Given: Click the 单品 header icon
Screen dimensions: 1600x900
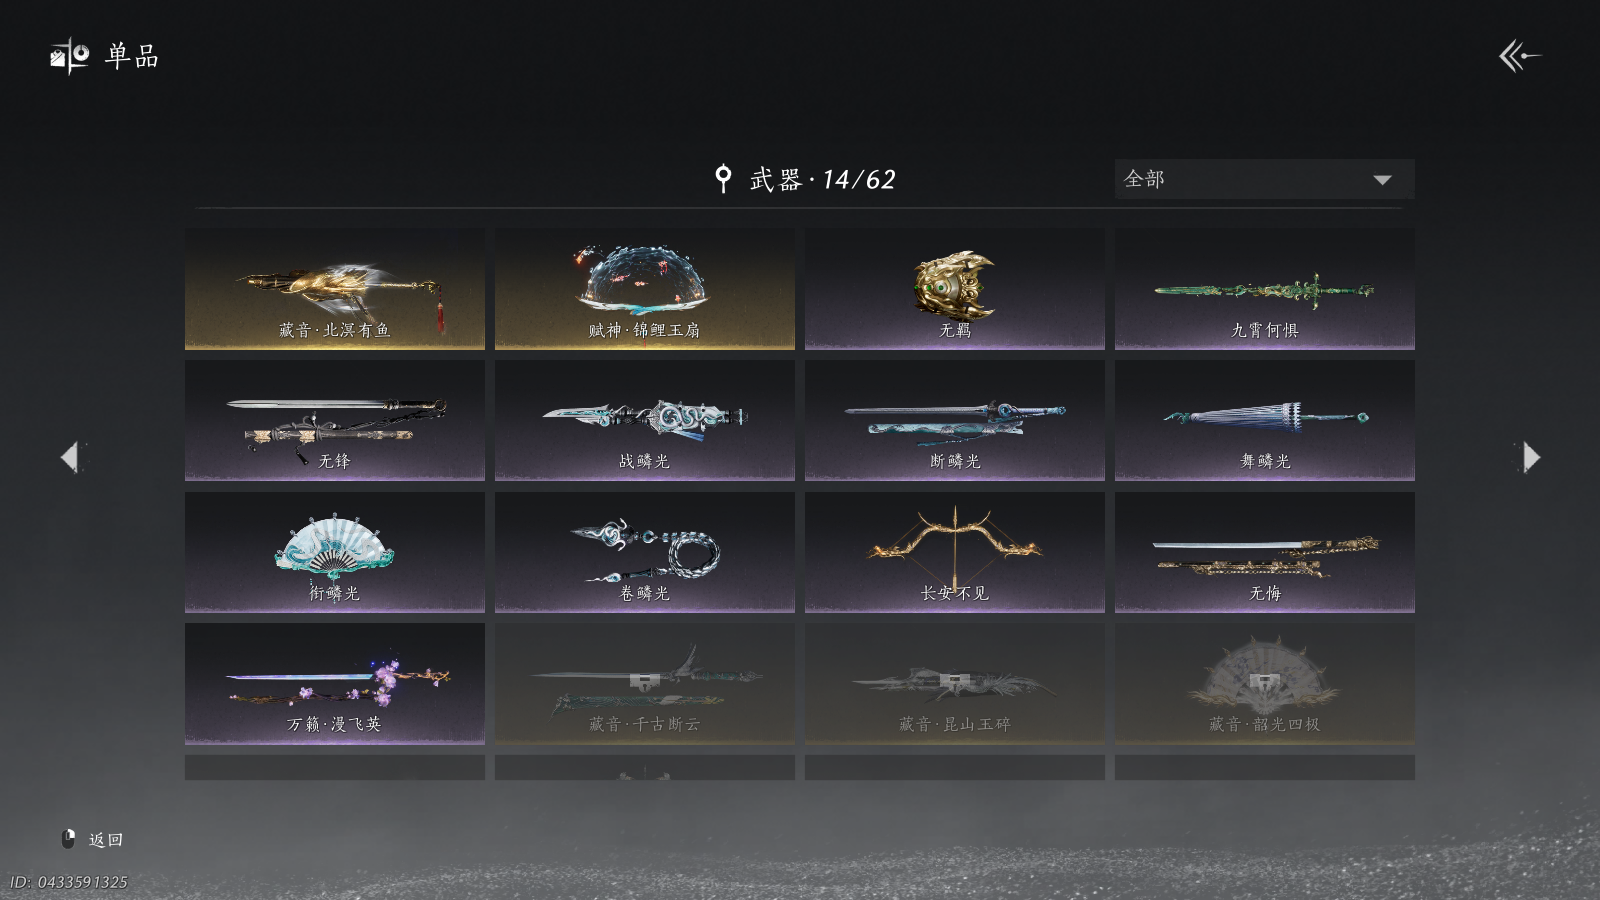Looking at the screenshot, I should tap(70, 56).
